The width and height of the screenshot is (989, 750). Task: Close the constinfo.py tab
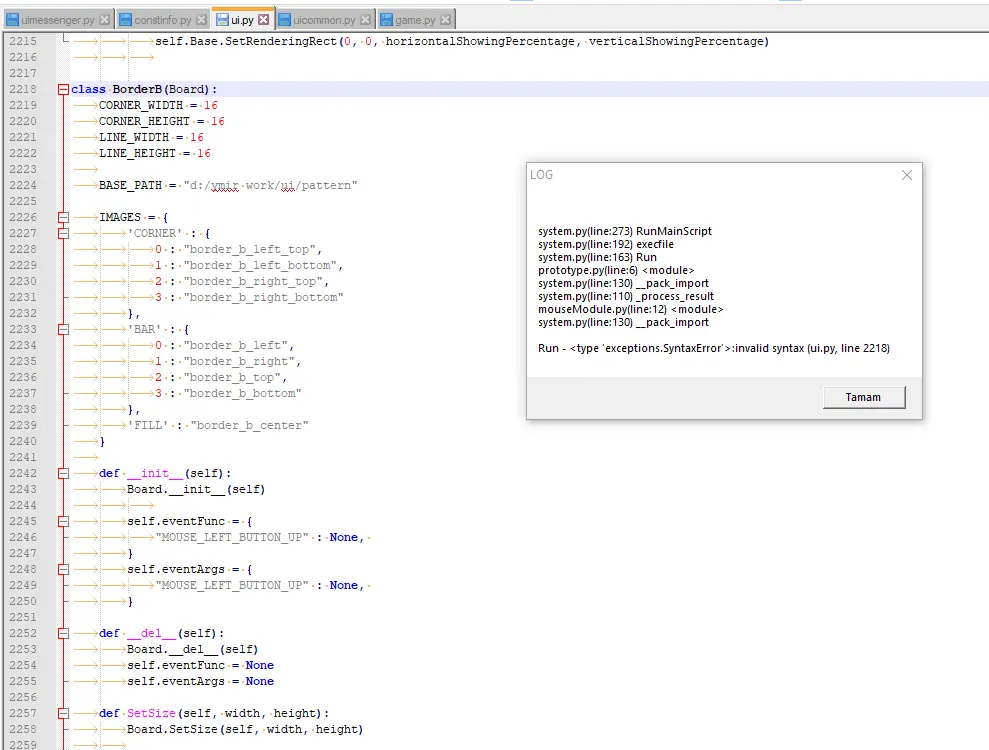[201, 20]
